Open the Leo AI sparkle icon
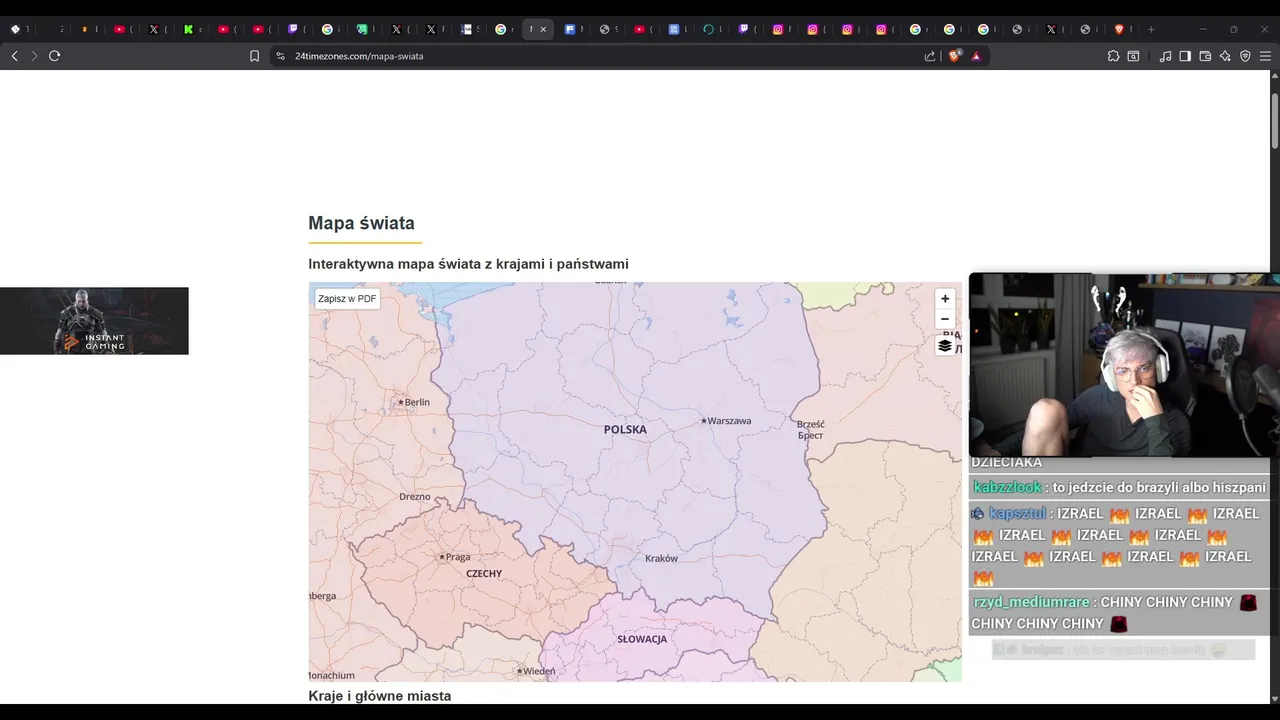 (x=1225, y=56)
